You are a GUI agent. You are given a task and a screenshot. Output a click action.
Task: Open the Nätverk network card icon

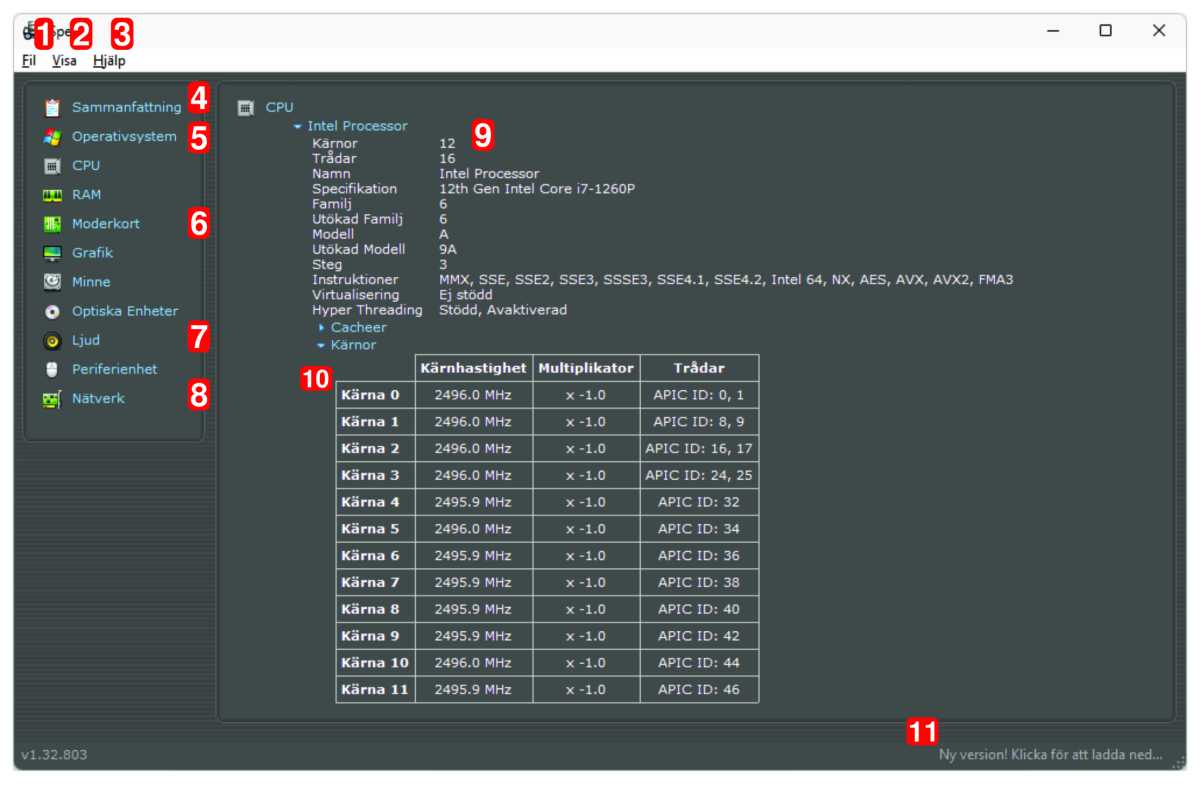52,399
